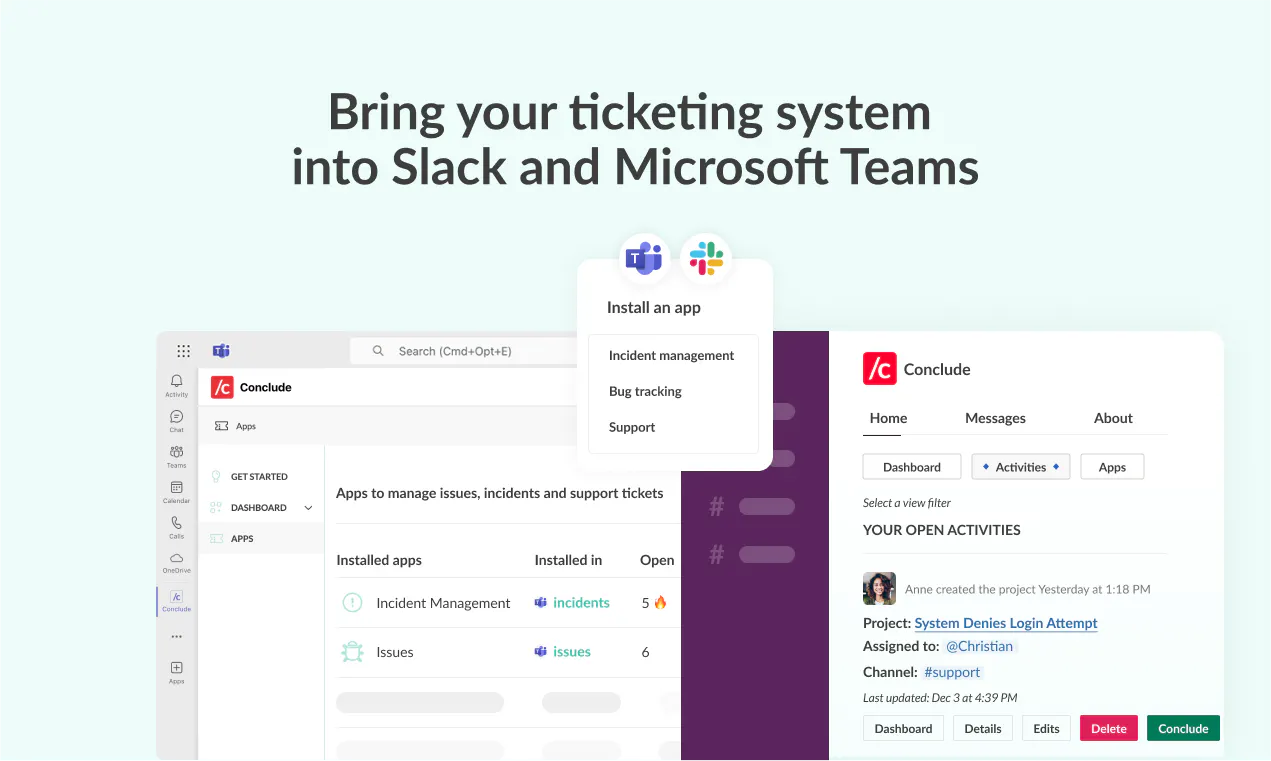
Task: Click Dashboard button under the activity
Action: (x=903, y=729)
